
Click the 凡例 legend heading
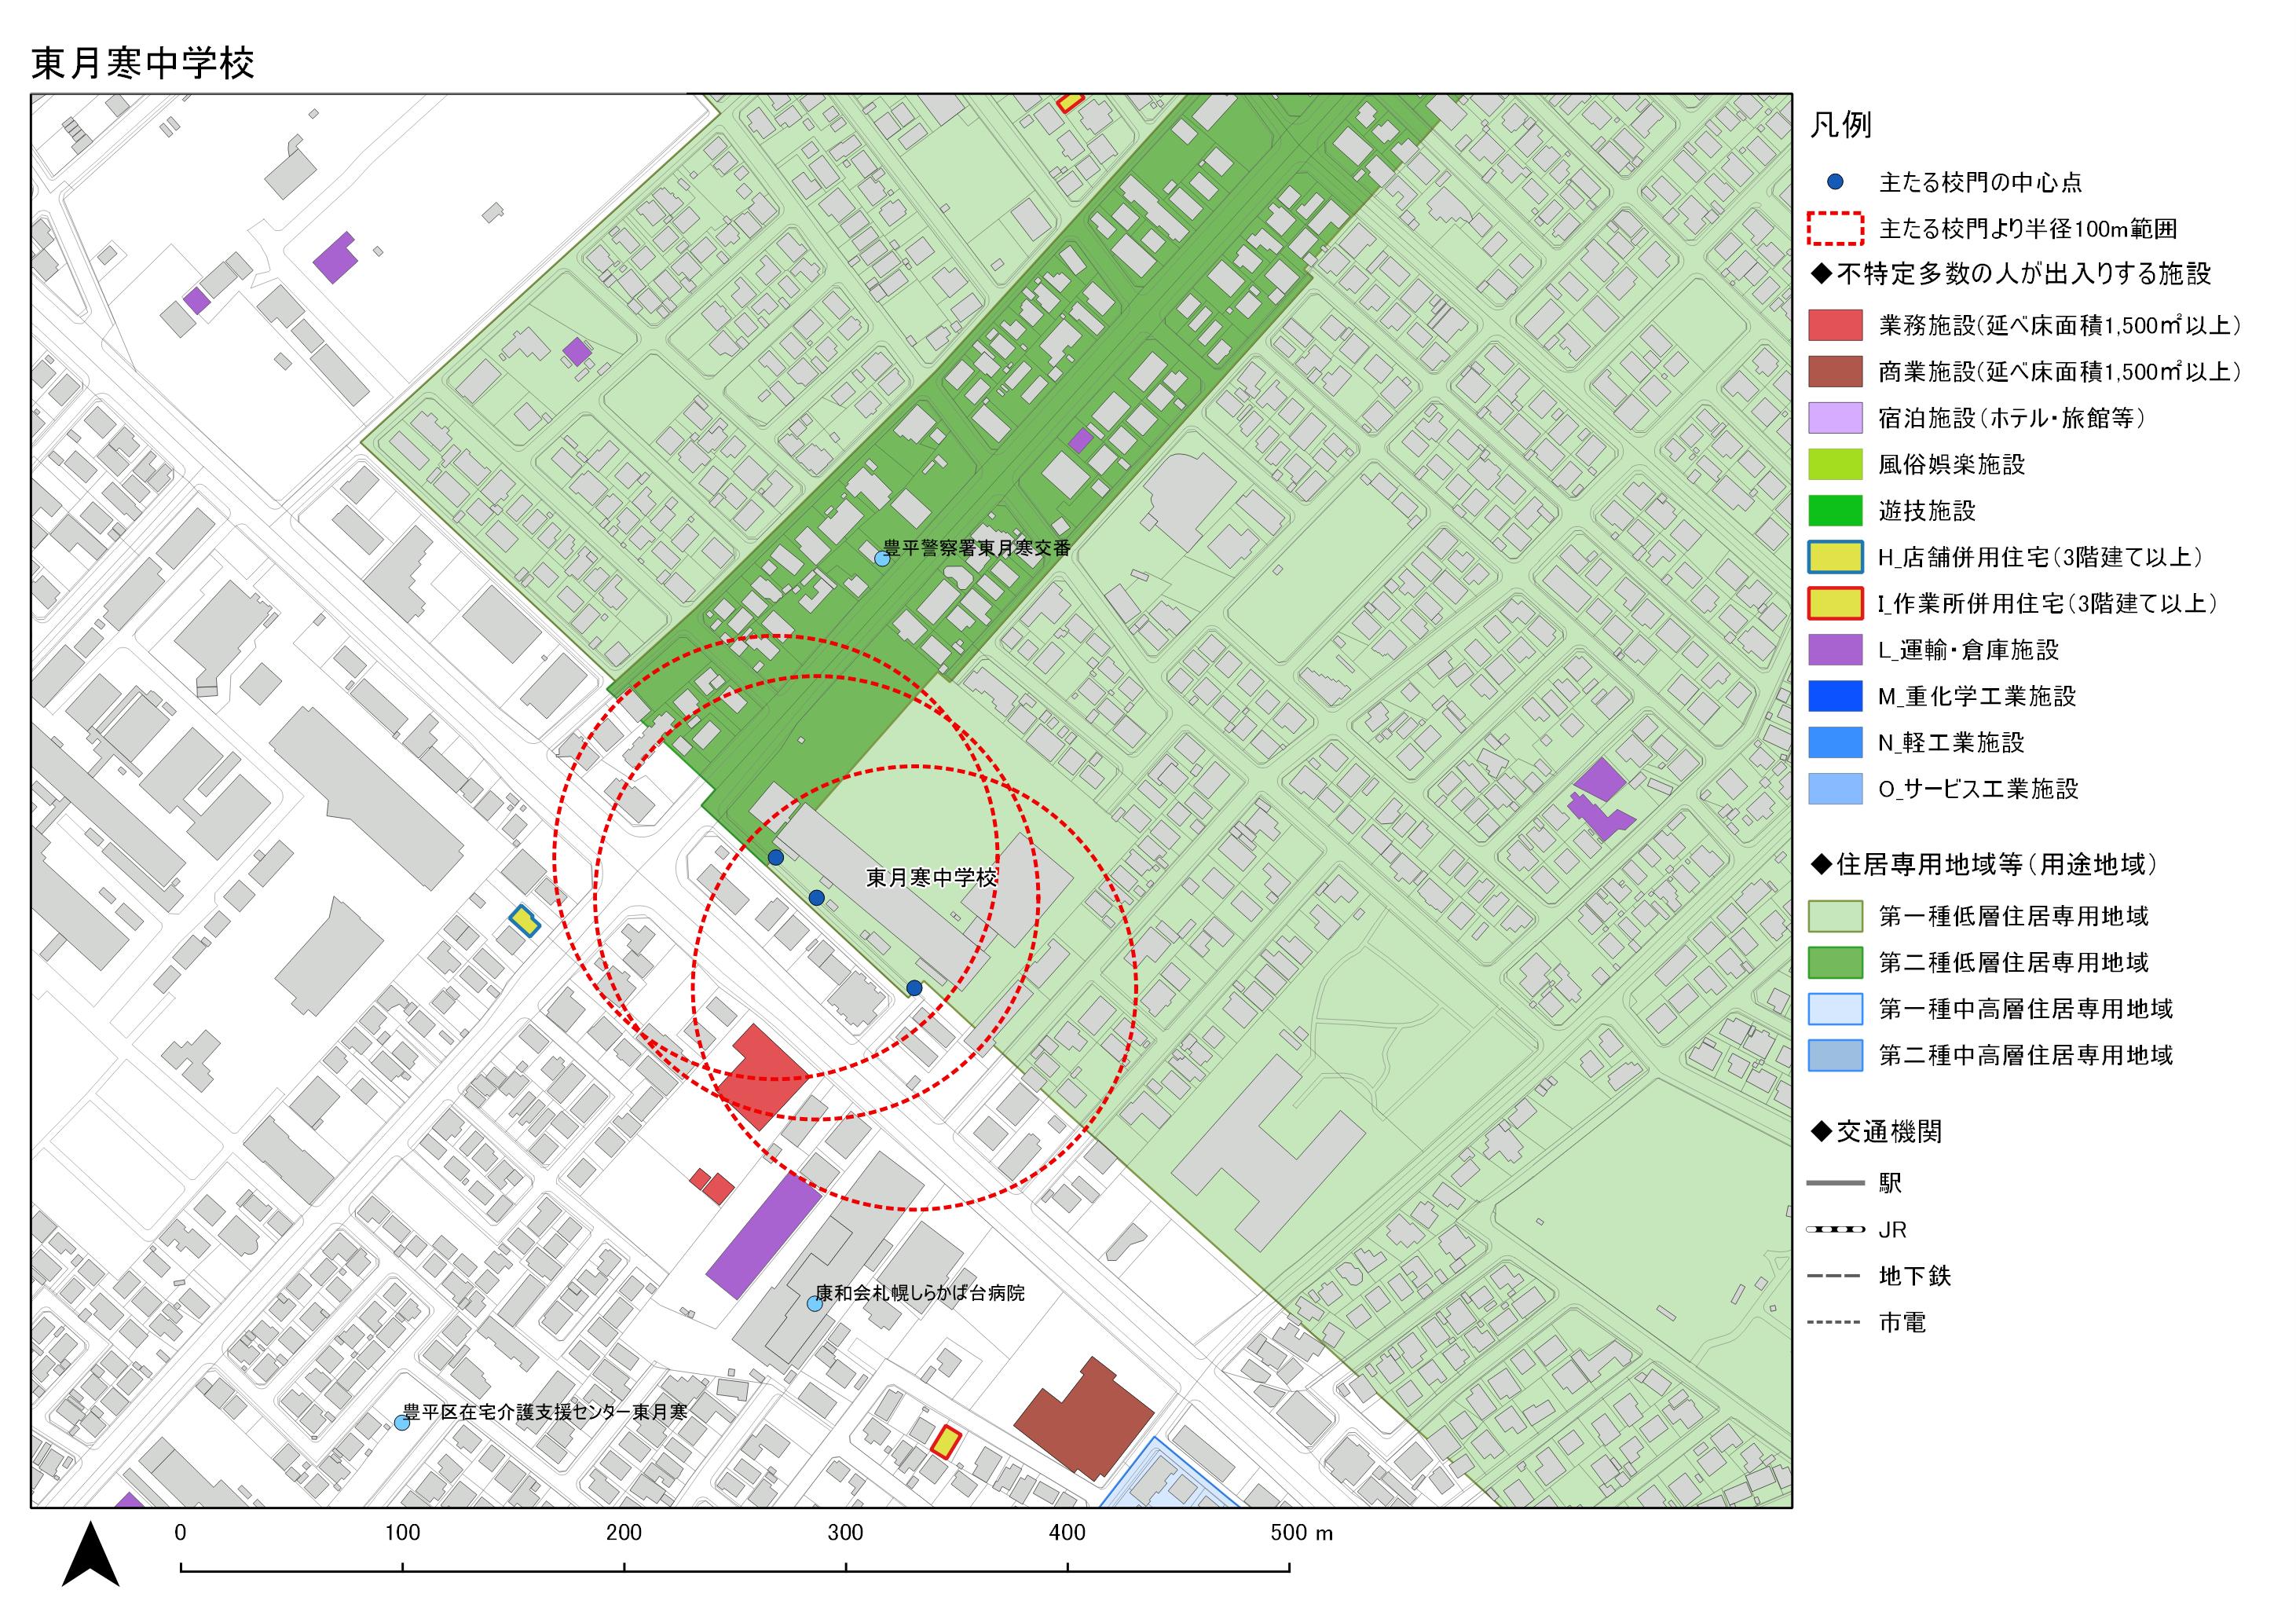click(1840, 124)
